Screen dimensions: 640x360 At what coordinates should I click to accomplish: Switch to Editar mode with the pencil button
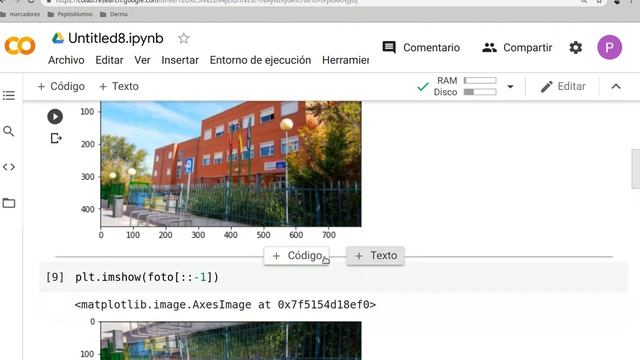tap(562, 86)
